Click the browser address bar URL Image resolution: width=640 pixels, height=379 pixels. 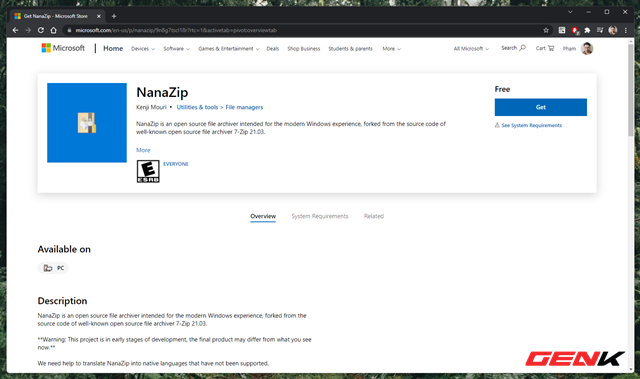click(176, 30)
